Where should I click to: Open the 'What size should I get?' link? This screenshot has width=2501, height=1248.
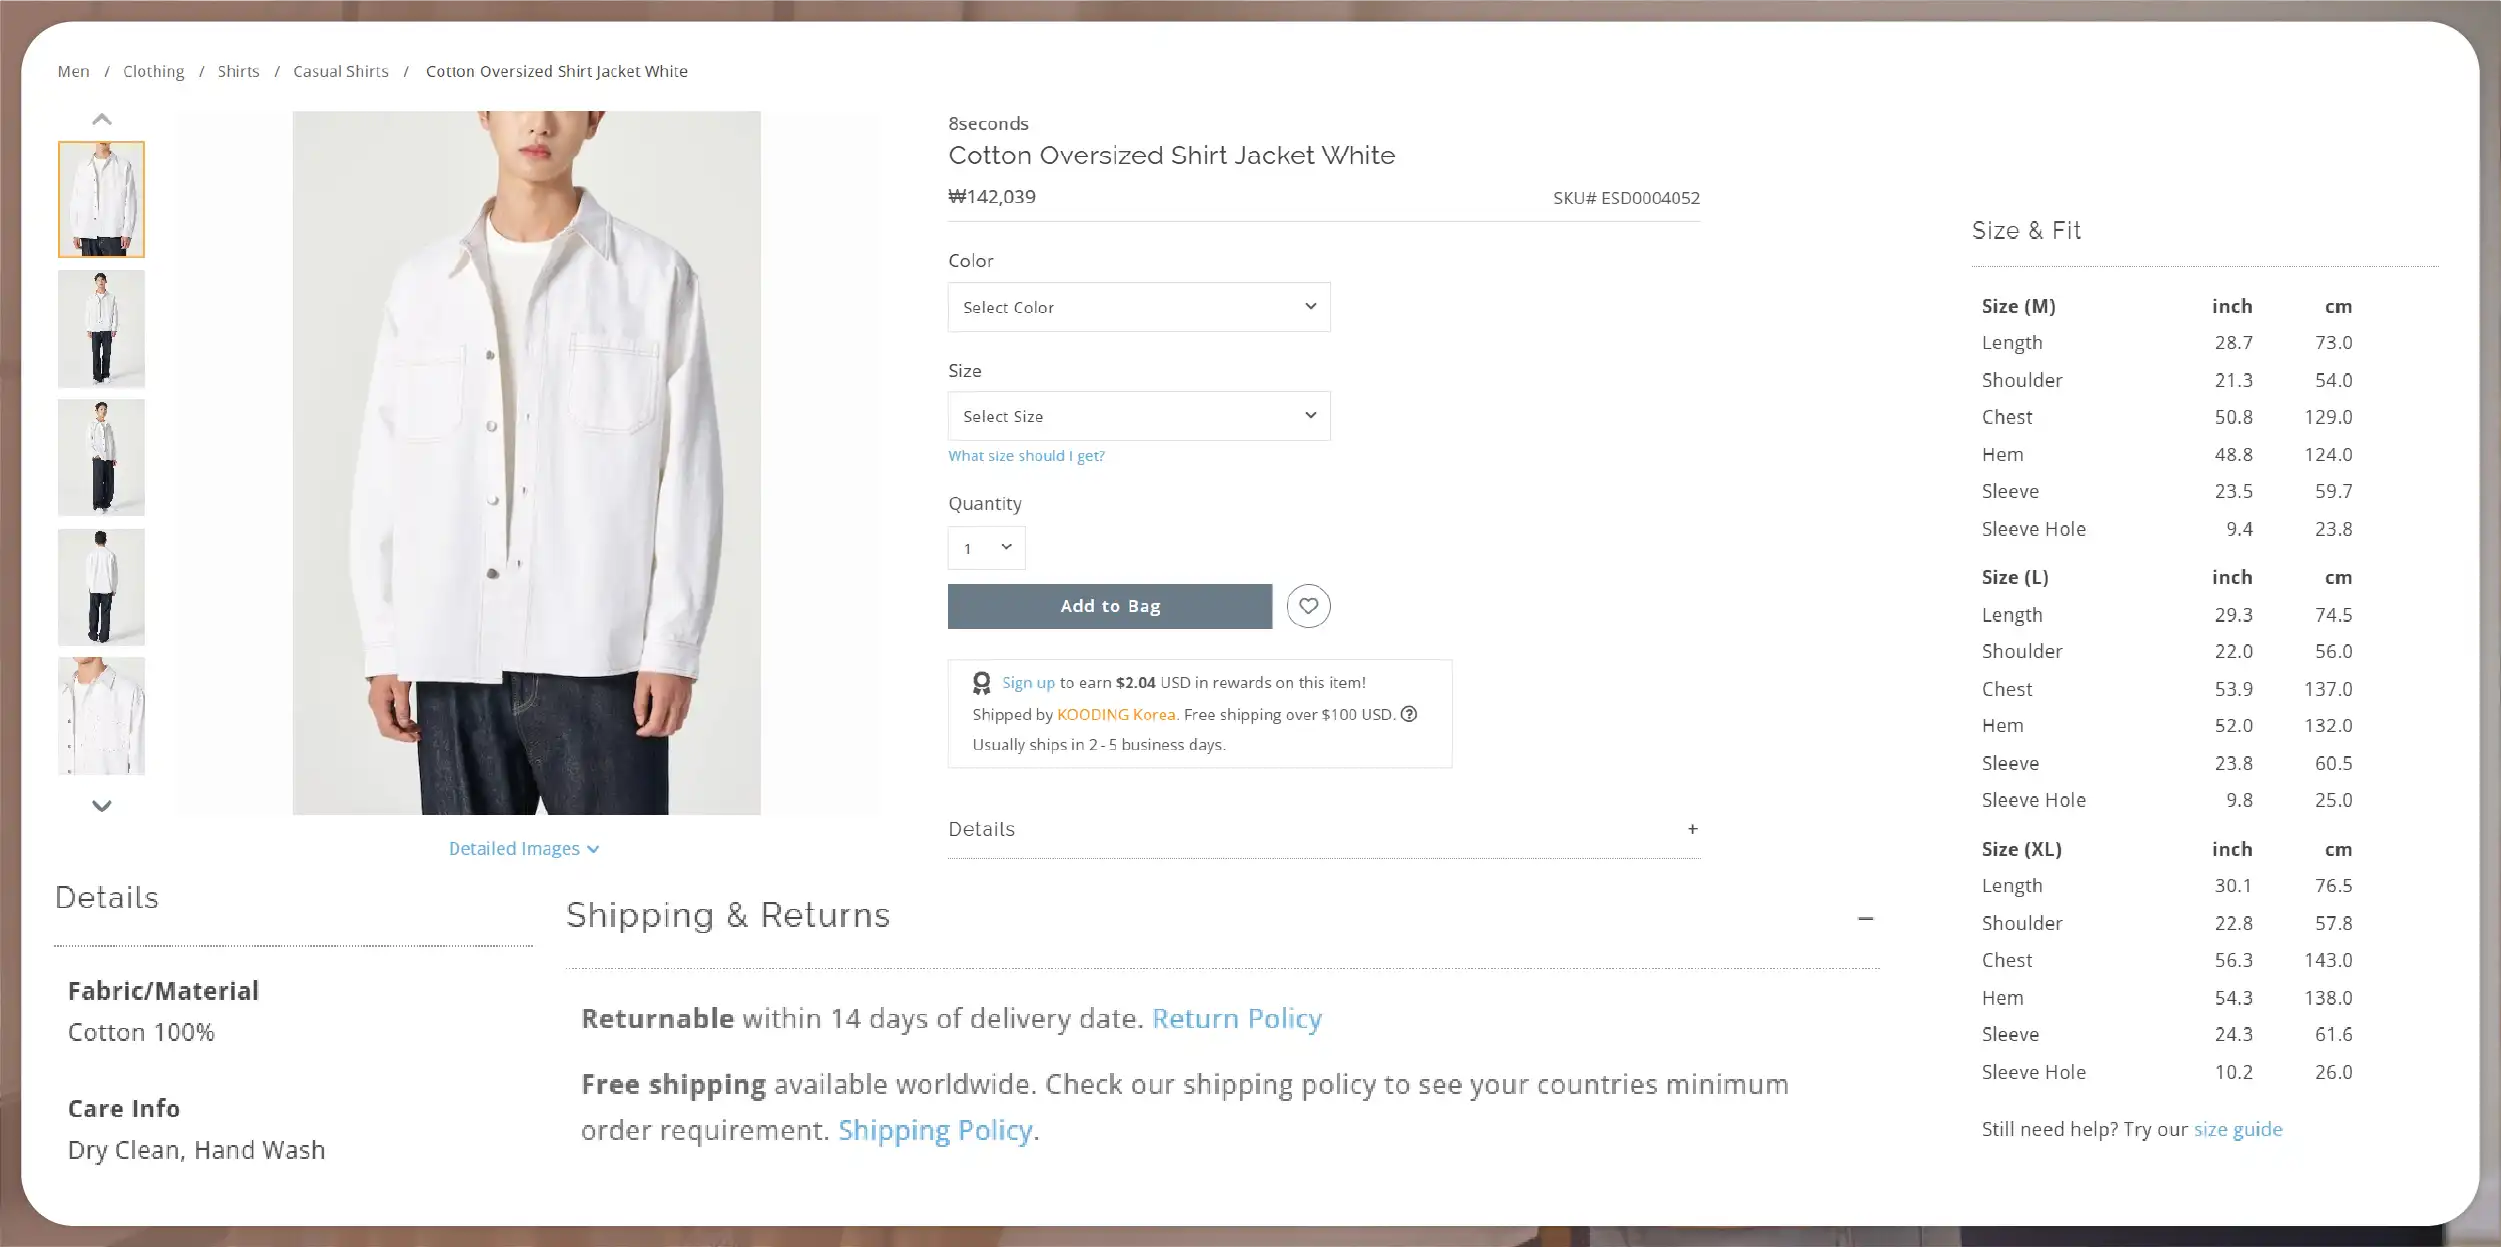click(1026, 456)
